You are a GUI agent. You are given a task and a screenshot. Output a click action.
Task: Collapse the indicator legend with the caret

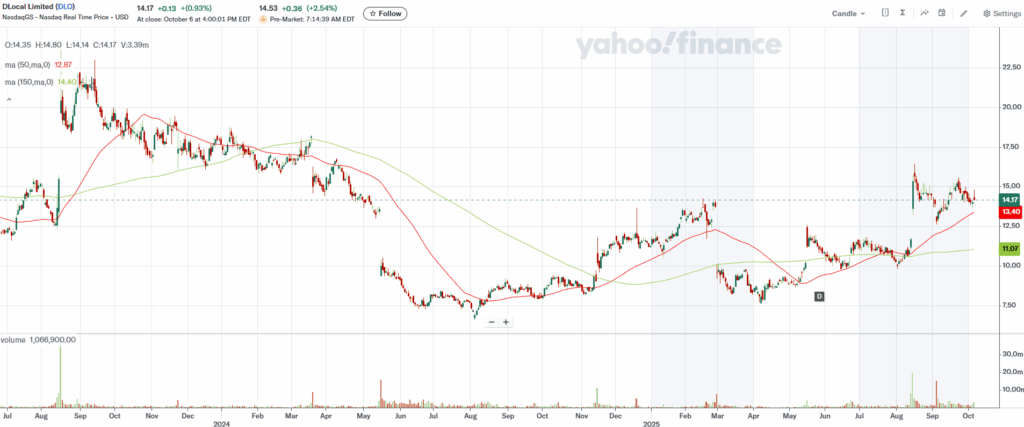tap(9, 100)
